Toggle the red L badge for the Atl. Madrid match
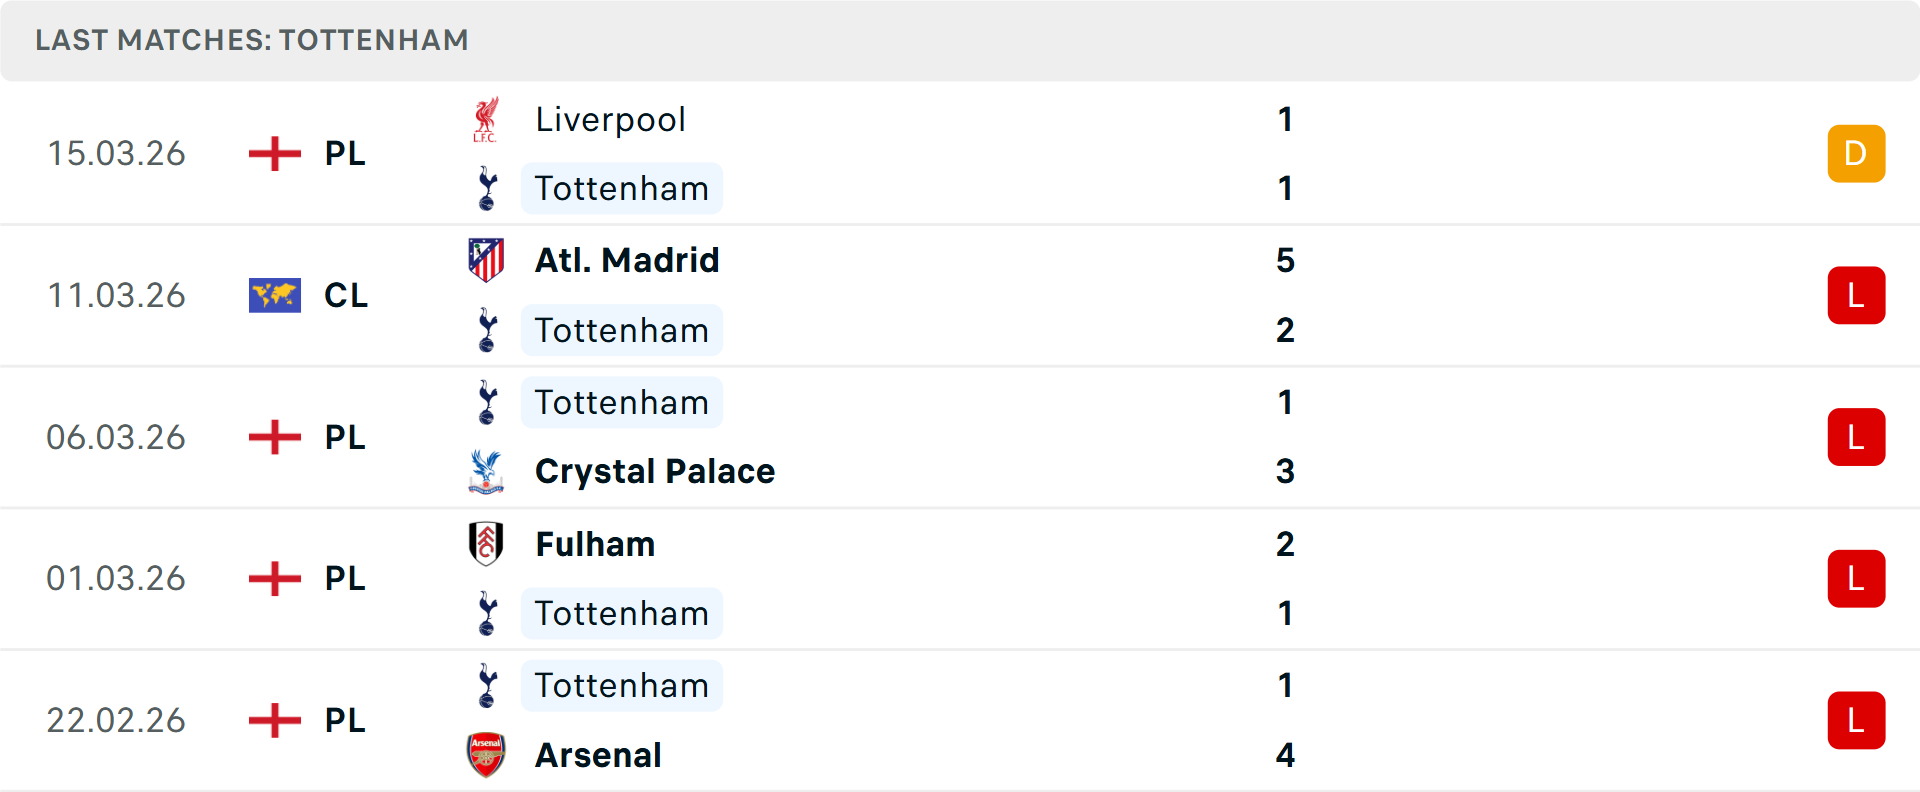 pos(1856,295)
